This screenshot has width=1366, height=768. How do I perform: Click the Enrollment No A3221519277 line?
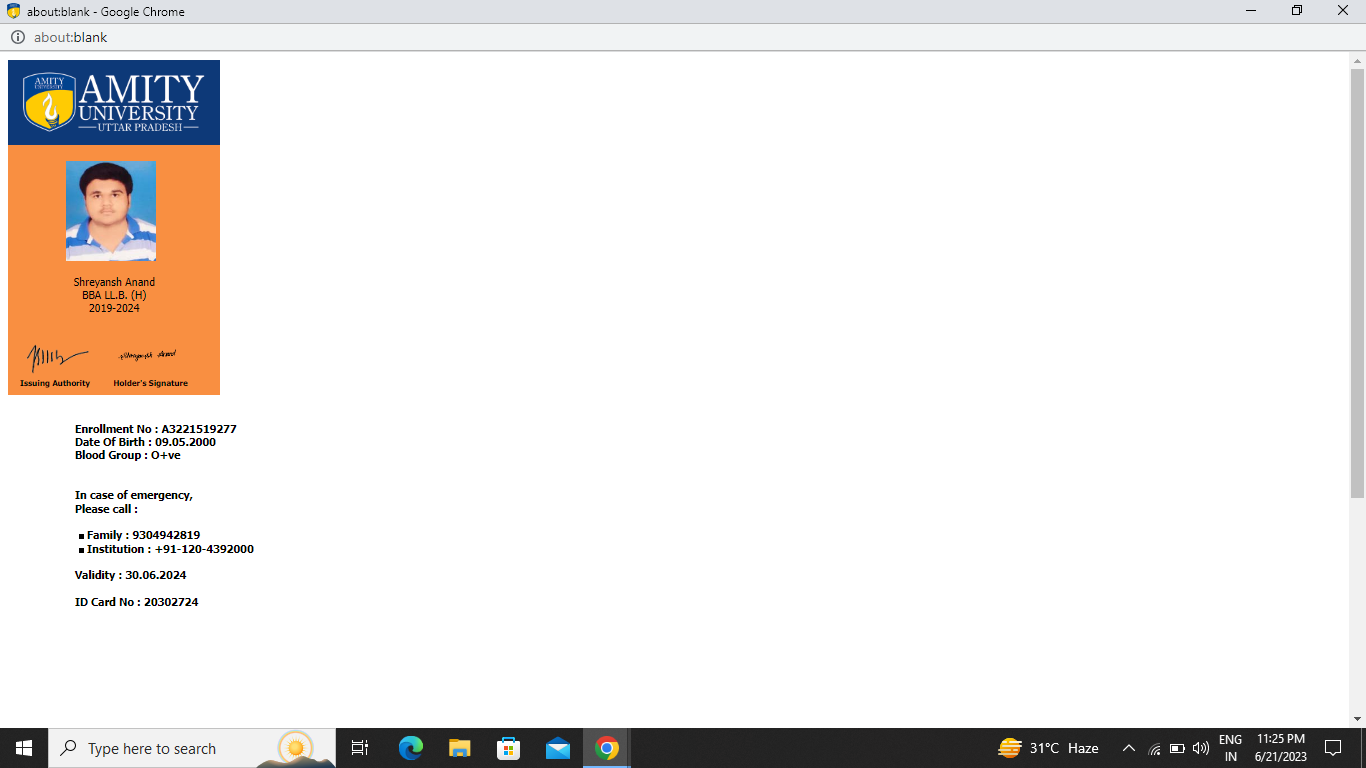point(156,429)
